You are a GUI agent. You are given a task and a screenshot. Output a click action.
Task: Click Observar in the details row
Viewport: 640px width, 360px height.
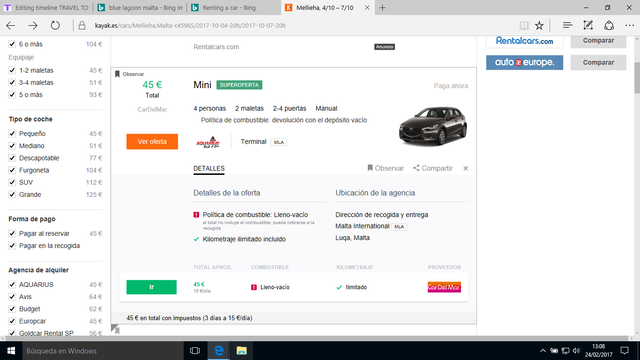coord(385,168)
